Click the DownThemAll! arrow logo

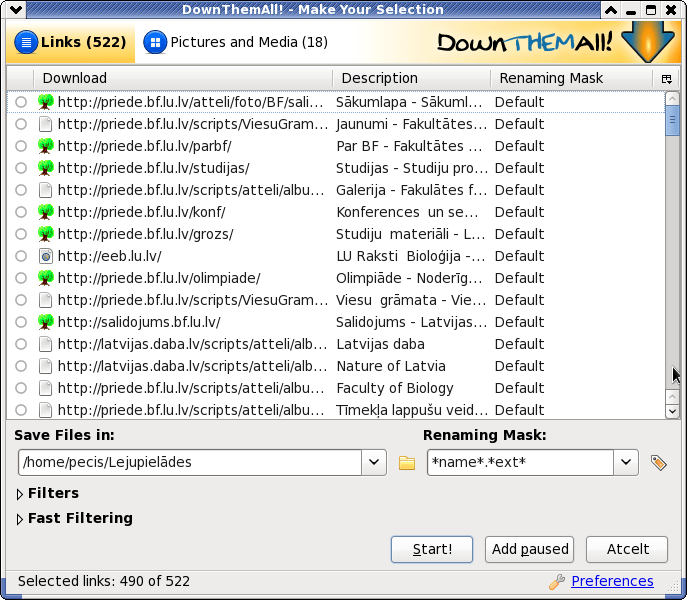[x=648, y=42]
